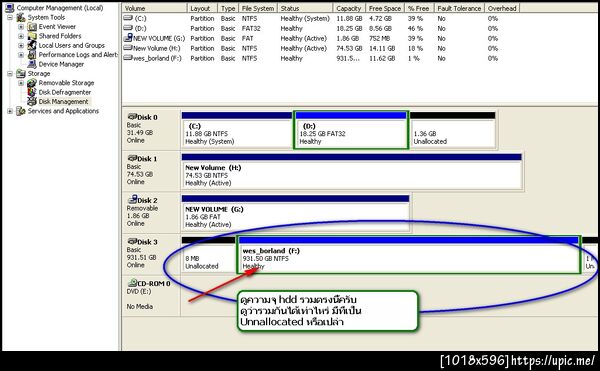Expand the Shared Folders node
The width and height of the screenshot is (600, 371).
pyautogui.click(x=21, y=36)
